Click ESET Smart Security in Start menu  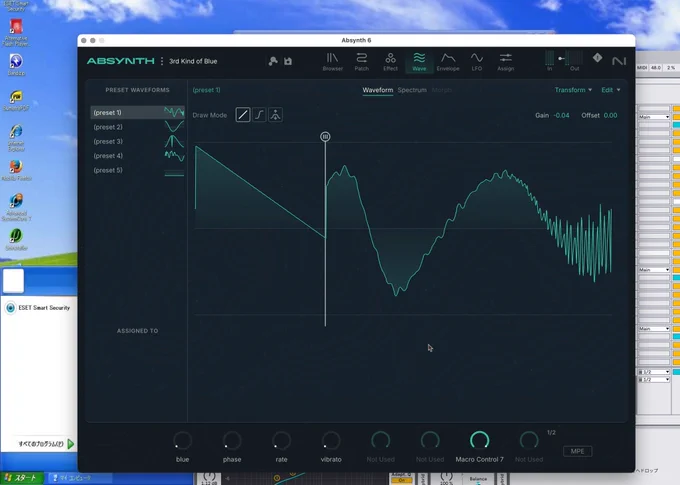tap(38, 308)
